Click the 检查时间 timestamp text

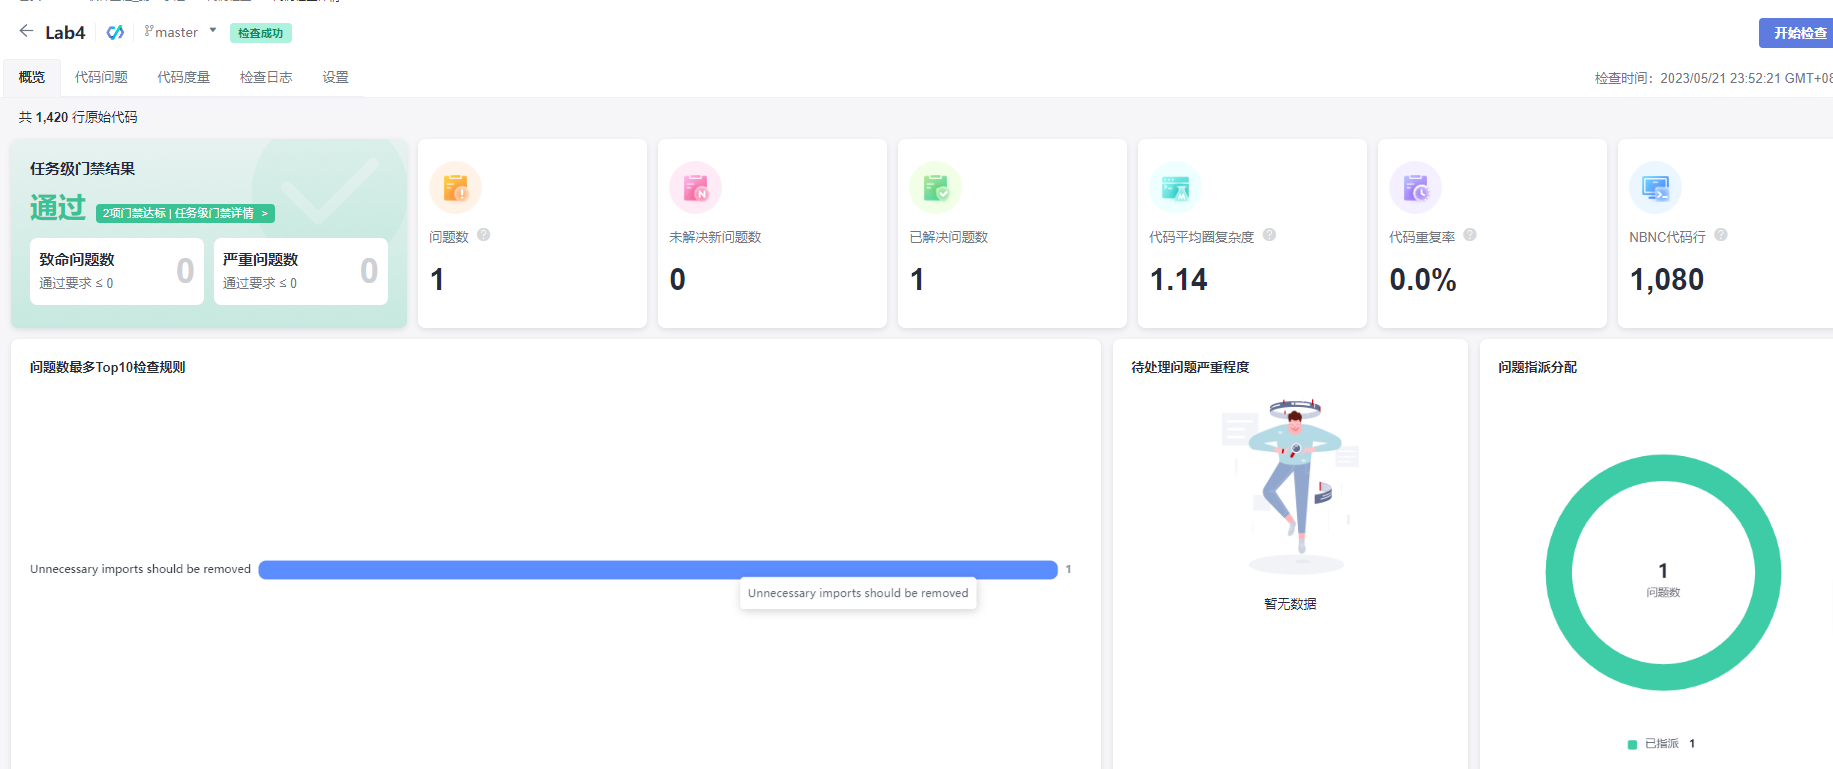[1714, 78]
